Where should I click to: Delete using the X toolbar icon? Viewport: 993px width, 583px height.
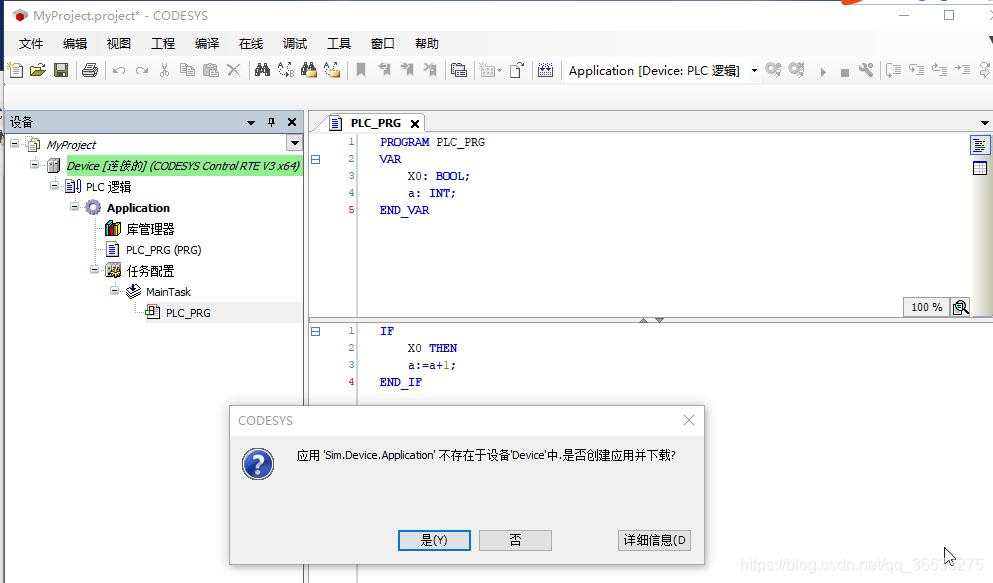pyautogui.click(x=234, y=70)
